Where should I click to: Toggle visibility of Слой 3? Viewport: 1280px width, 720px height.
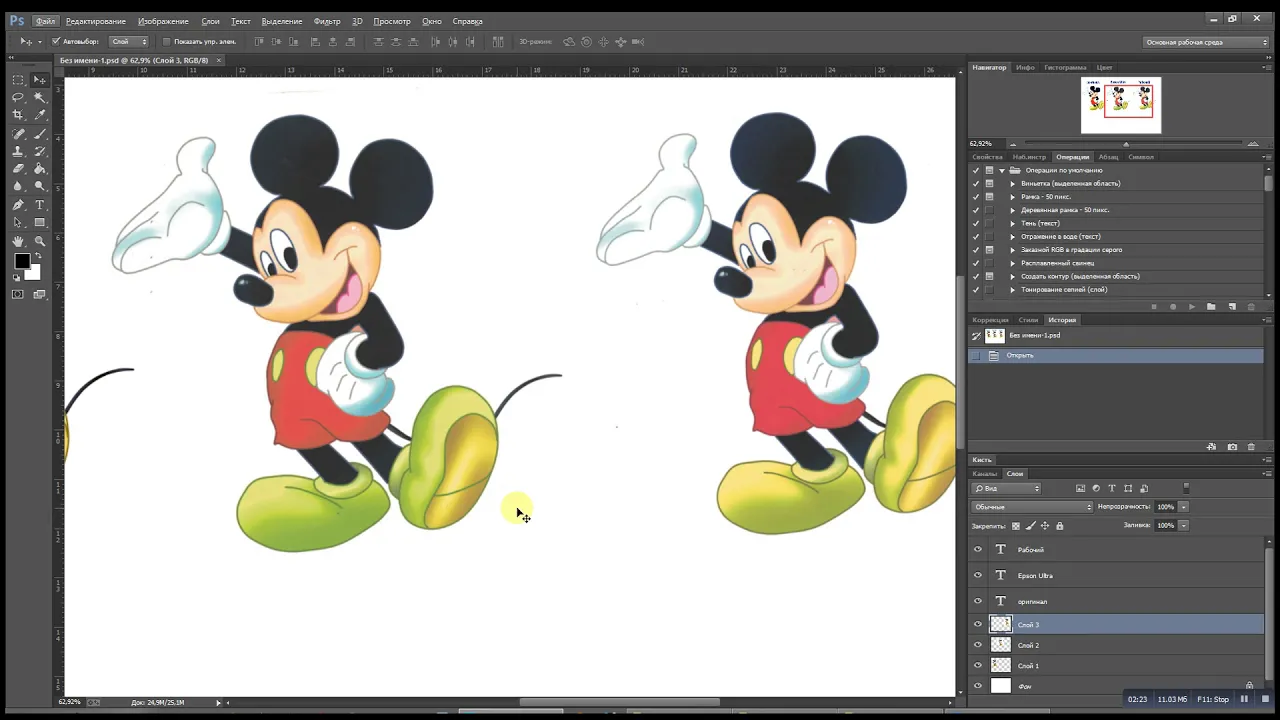click(978, 624)
